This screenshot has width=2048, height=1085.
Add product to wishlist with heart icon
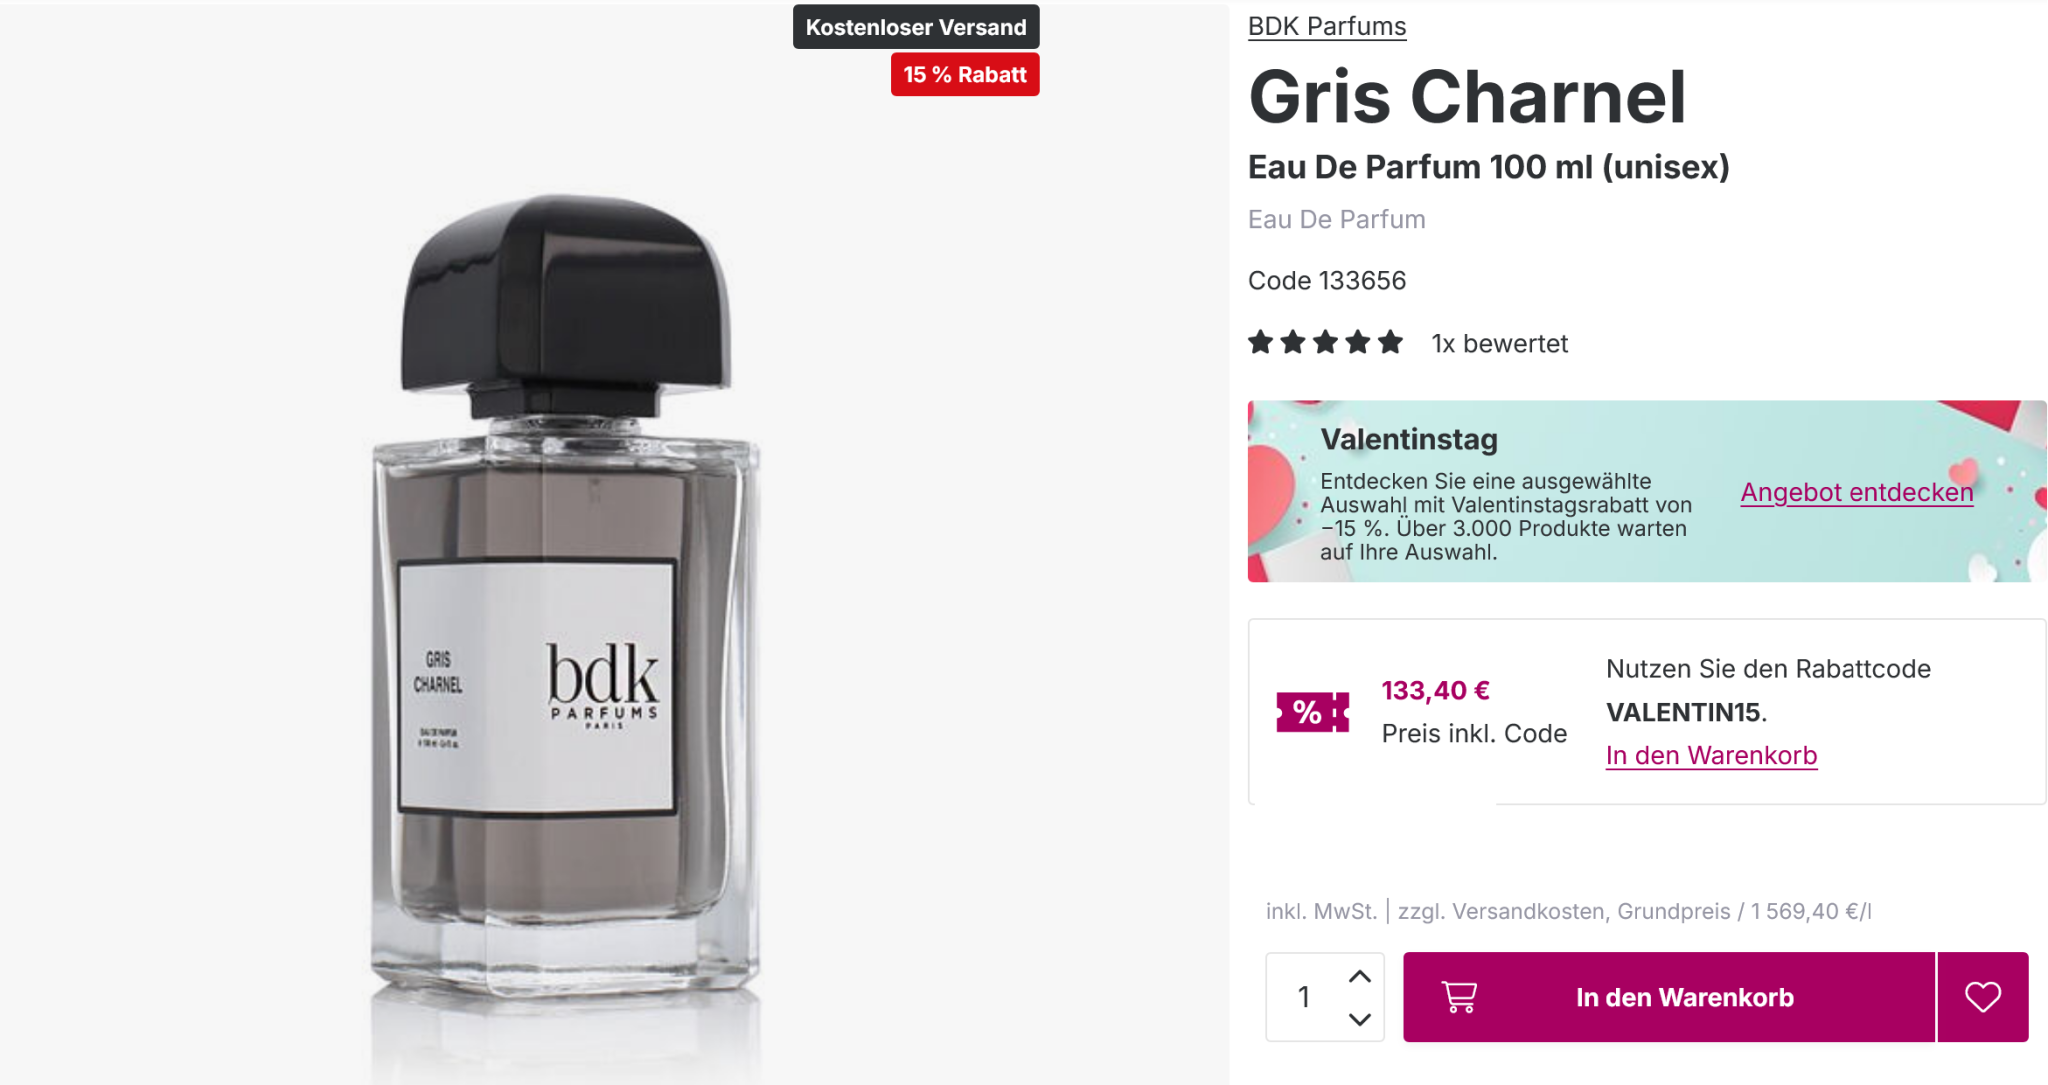(x=1983, y=997)
